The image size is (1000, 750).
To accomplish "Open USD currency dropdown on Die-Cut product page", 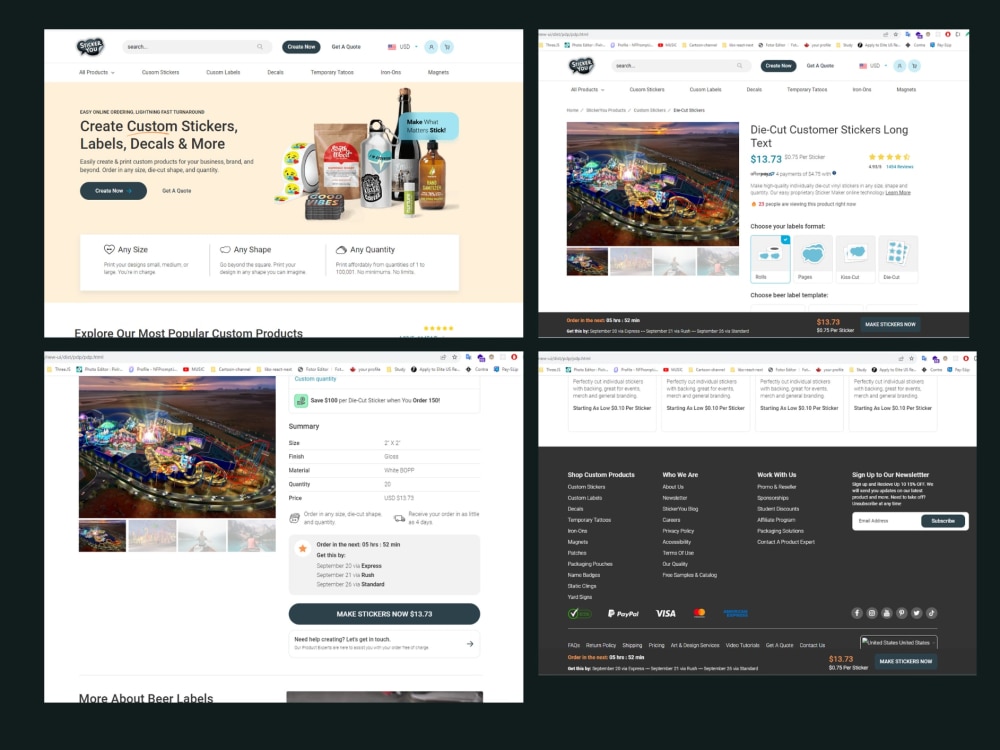I will click(x=873, y=66).
